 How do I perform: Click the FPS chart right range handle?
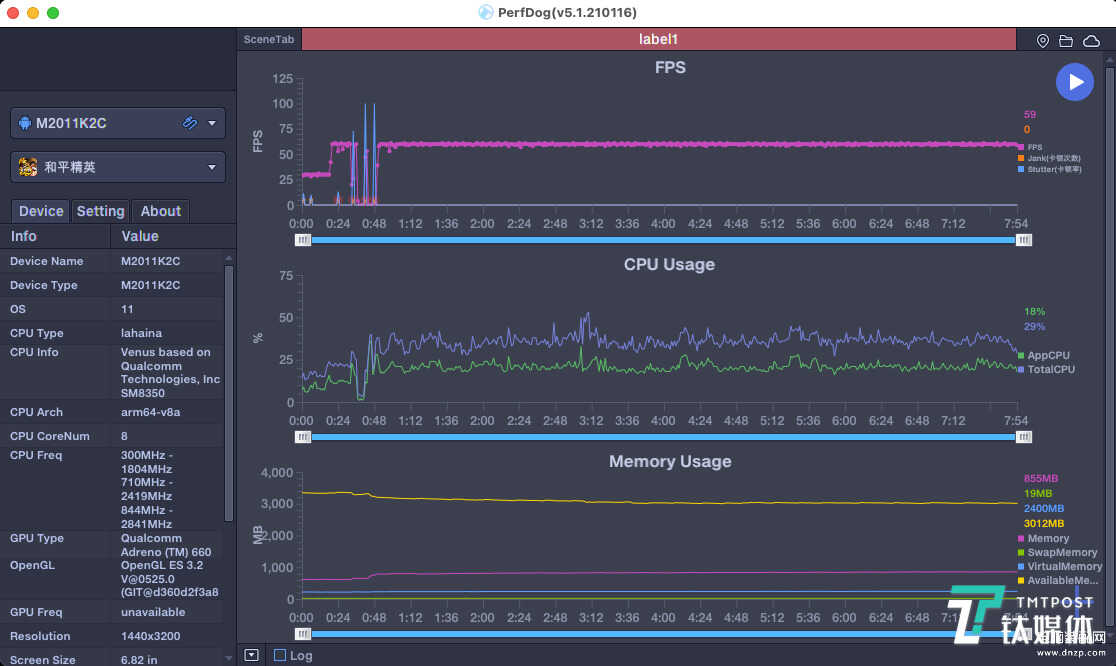[x=1023, y=240]
